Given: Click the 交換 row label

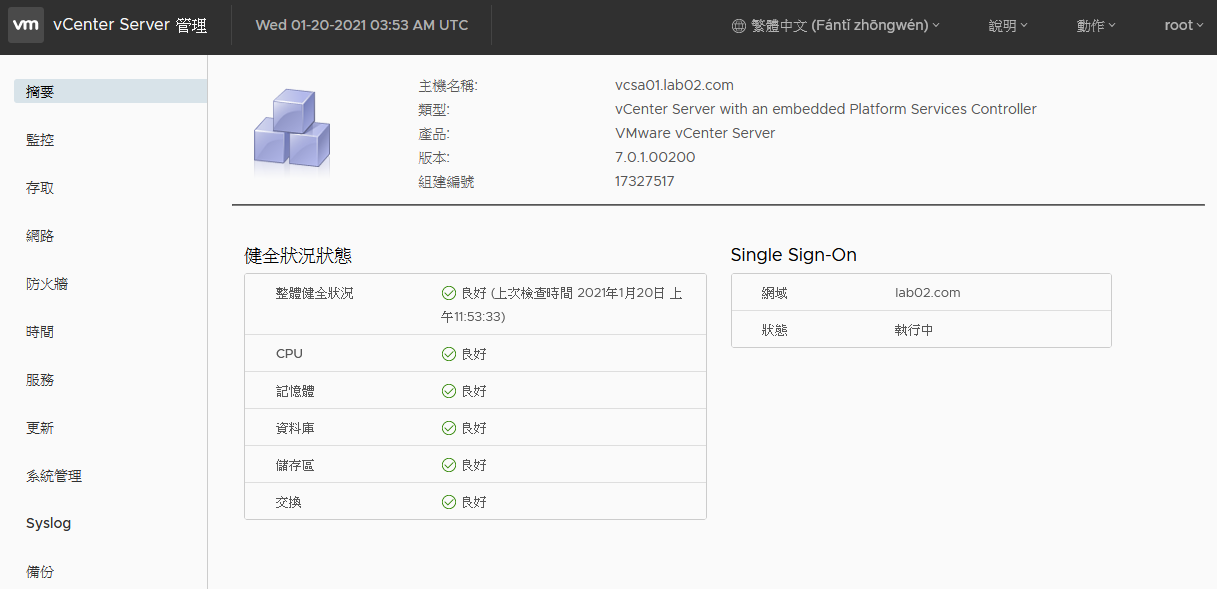Looking at the screenshot, I should tap(289, 502).
